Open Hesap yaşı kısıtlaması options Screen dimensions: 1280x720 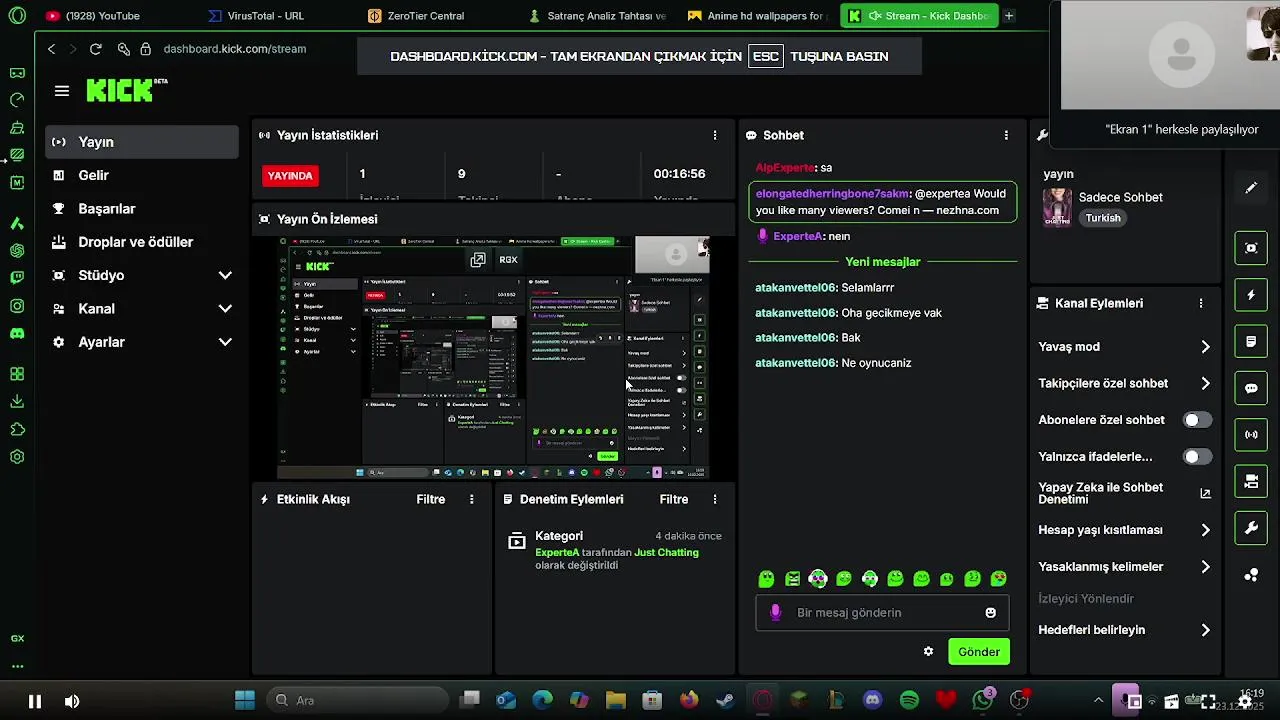(x=1125, y=530)
